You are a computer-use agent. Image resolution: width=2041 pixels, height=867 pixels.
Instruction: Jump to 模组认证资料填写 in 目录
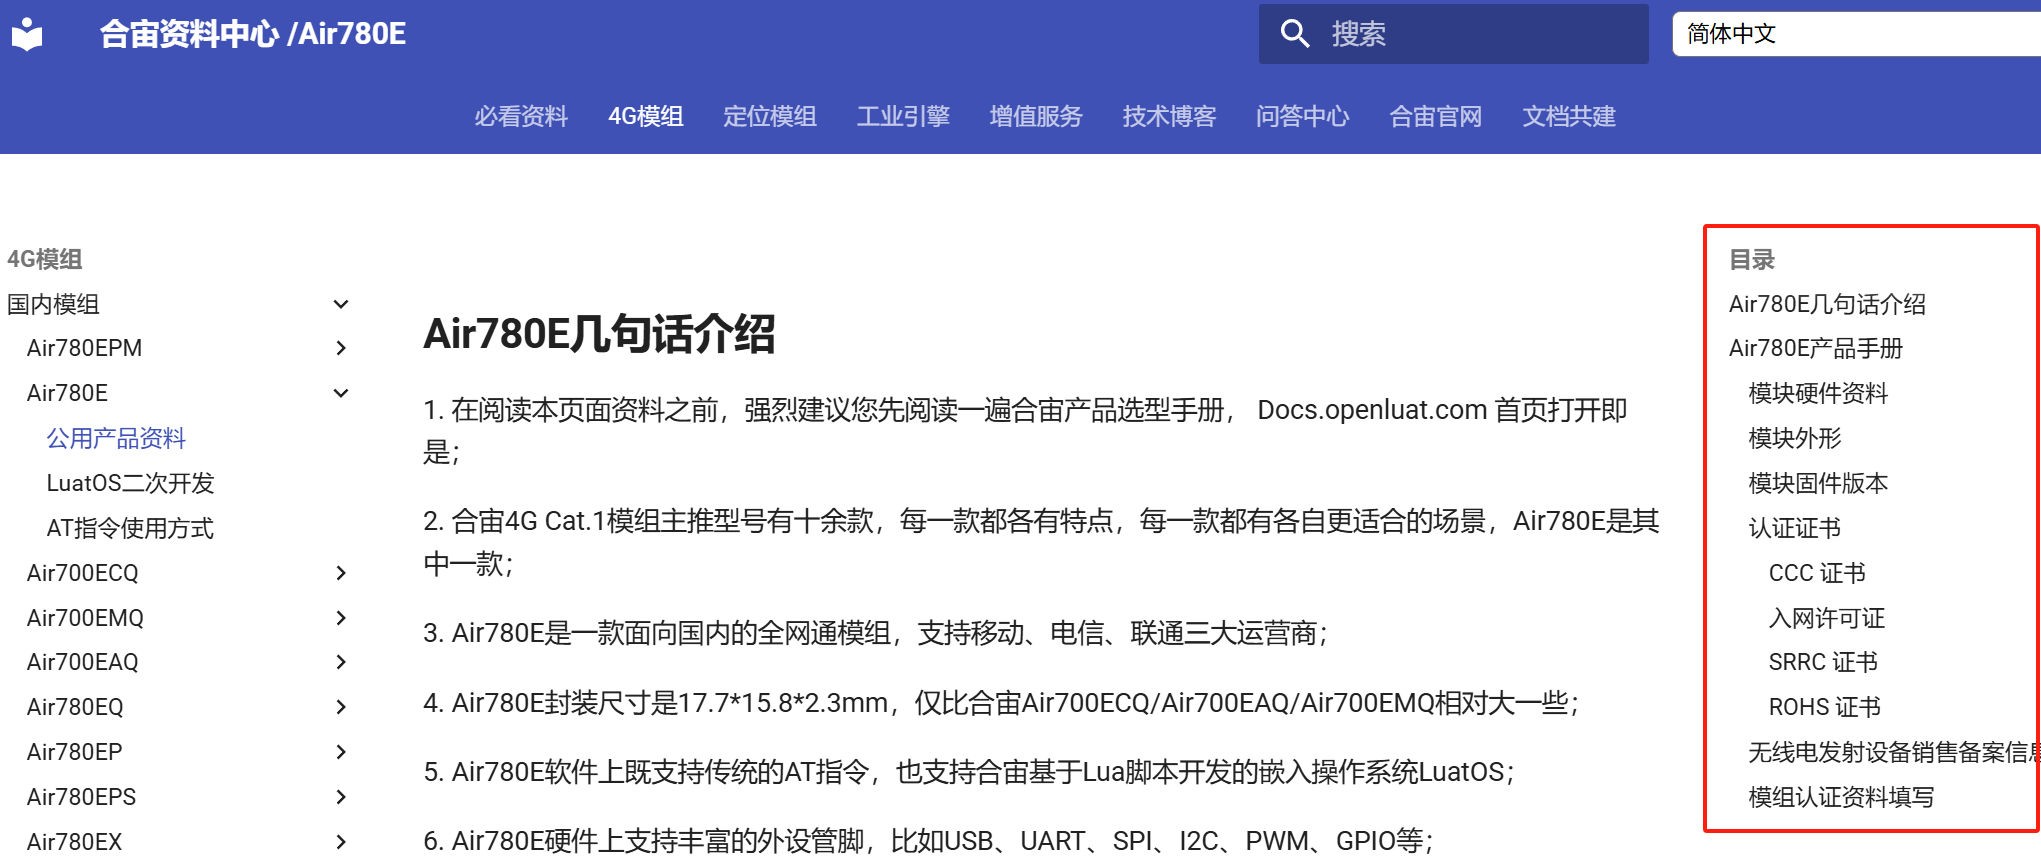(x=1841, y=797)
